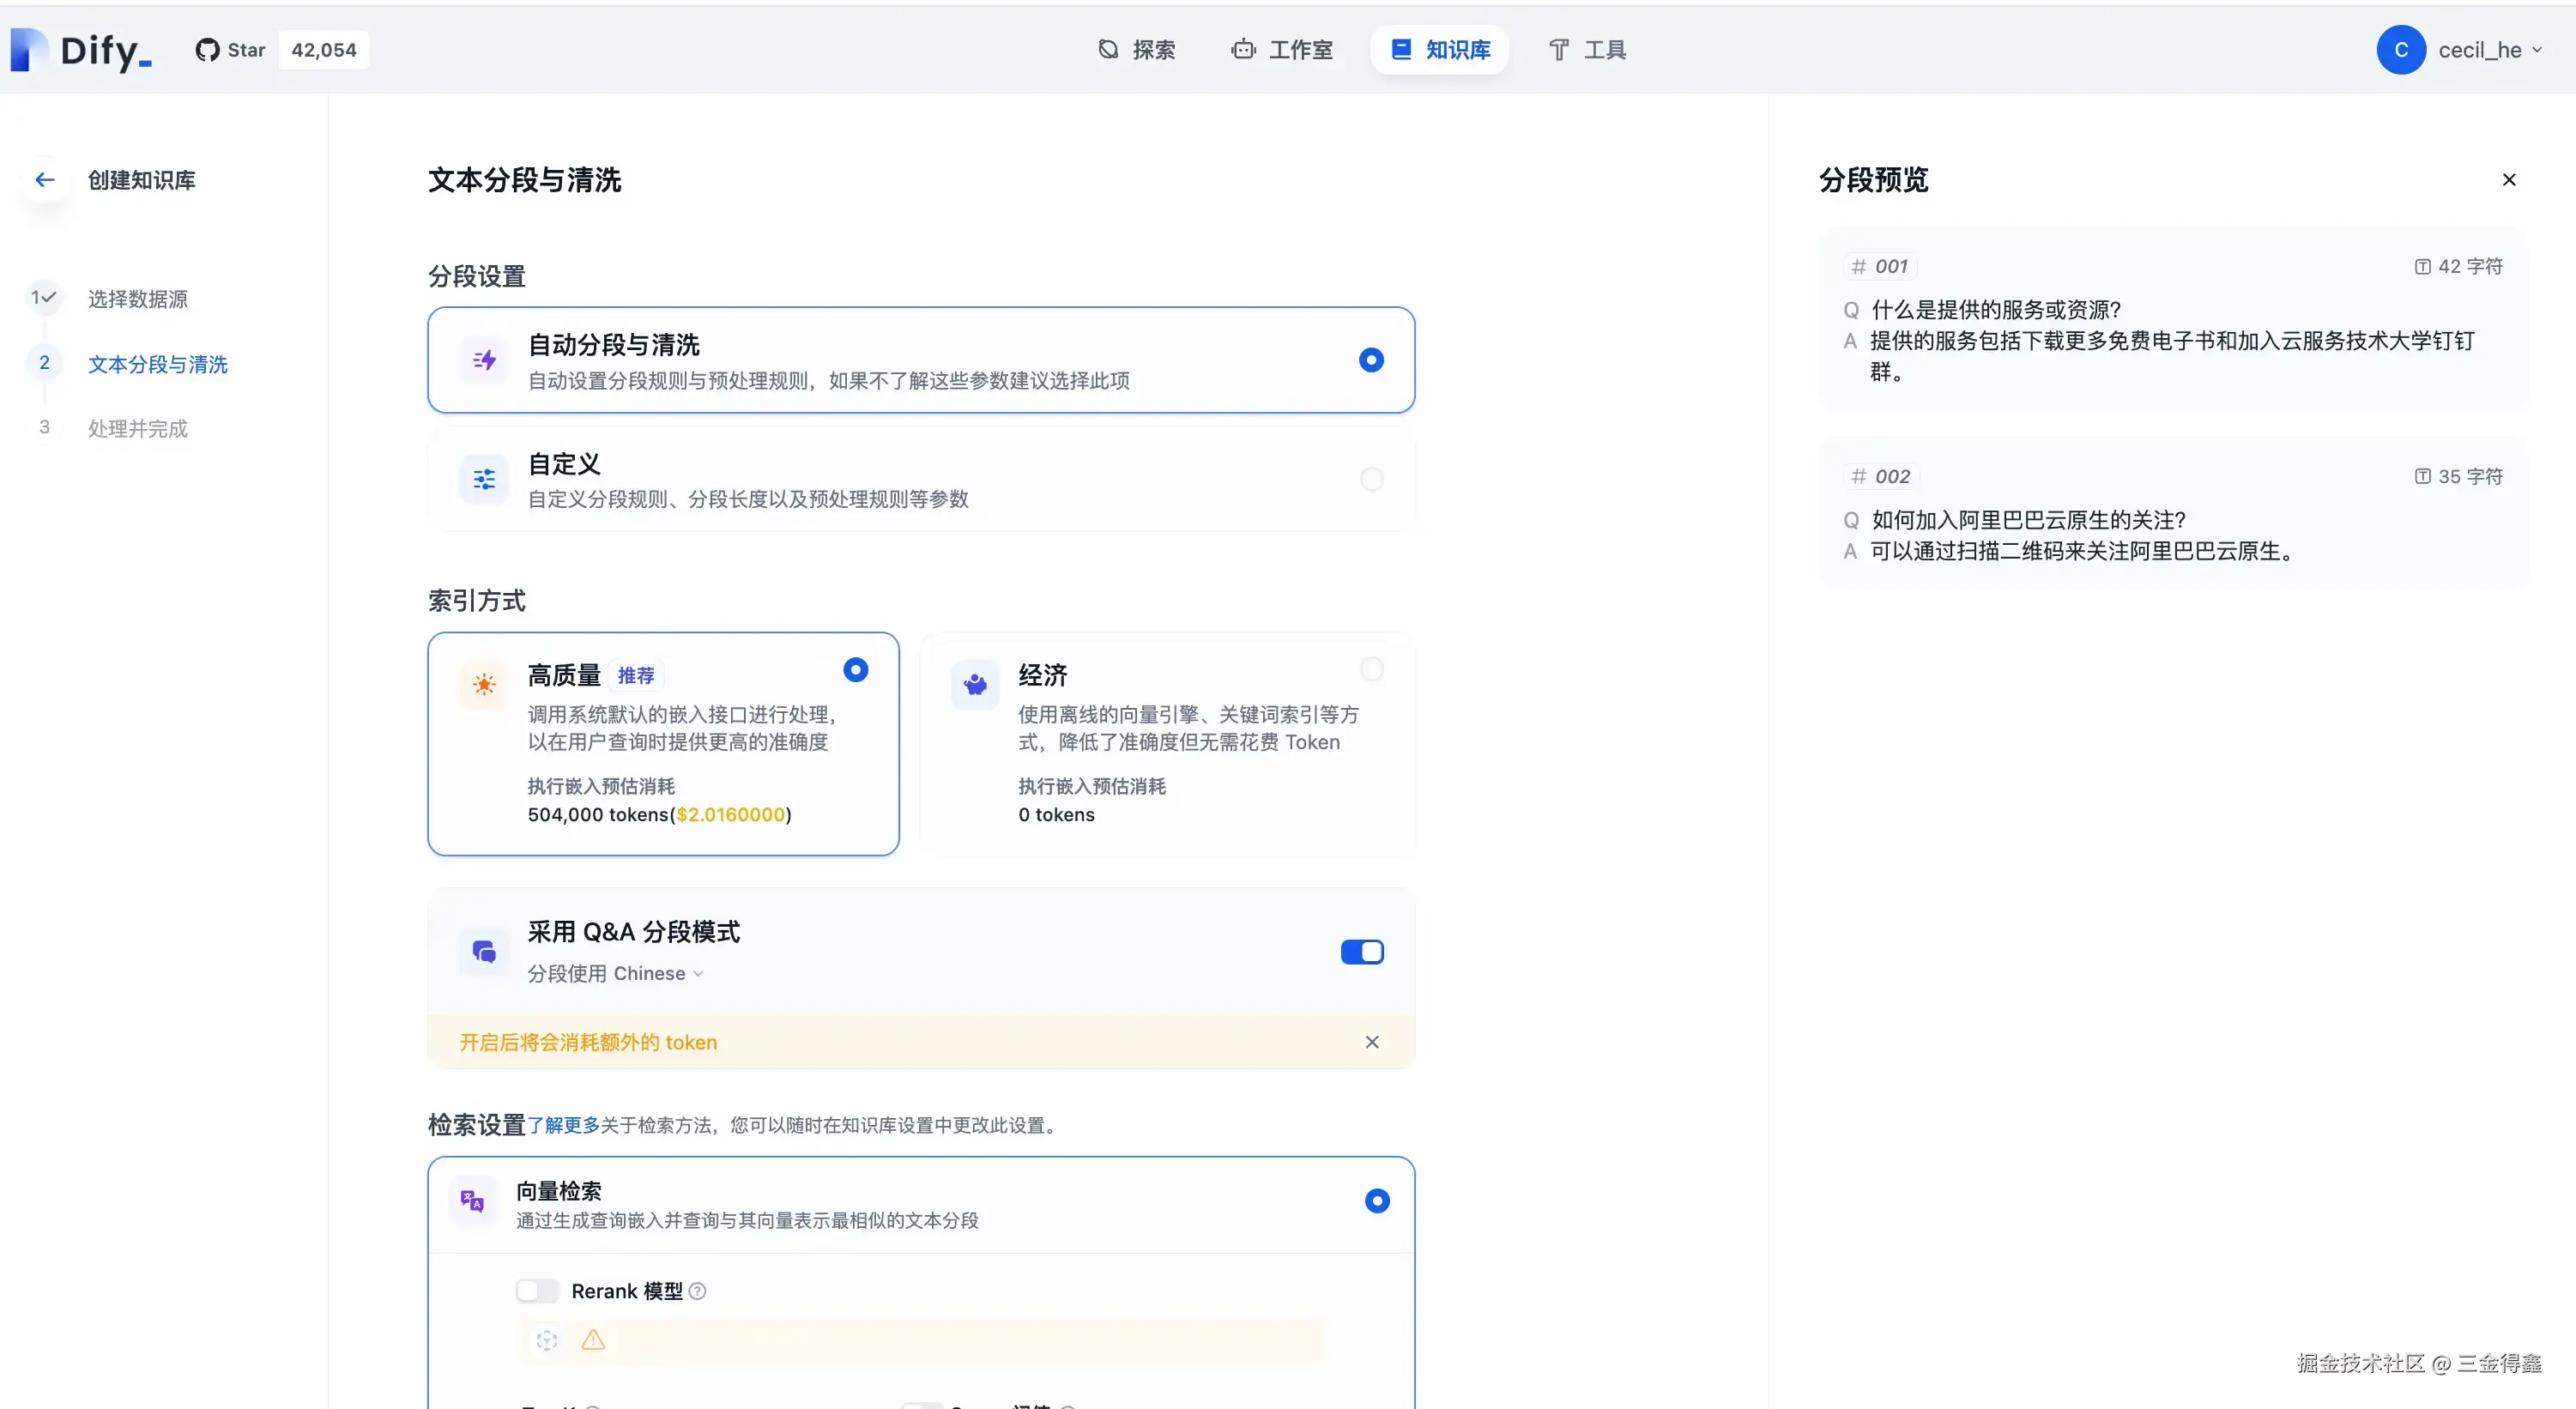2576x1409 pixels.
Task: Click the back arrow next to 创建知识库
Action: coord(44,180)
